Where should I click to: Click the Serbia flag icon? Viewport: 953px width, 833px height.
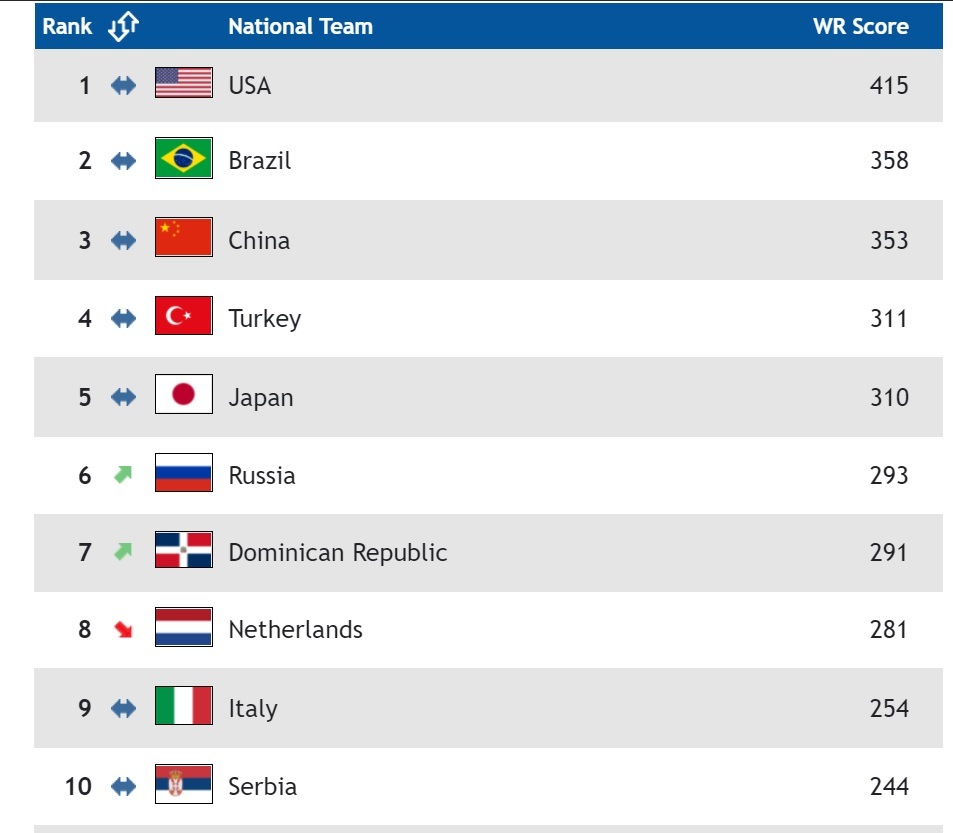click(x=183, y=785)
